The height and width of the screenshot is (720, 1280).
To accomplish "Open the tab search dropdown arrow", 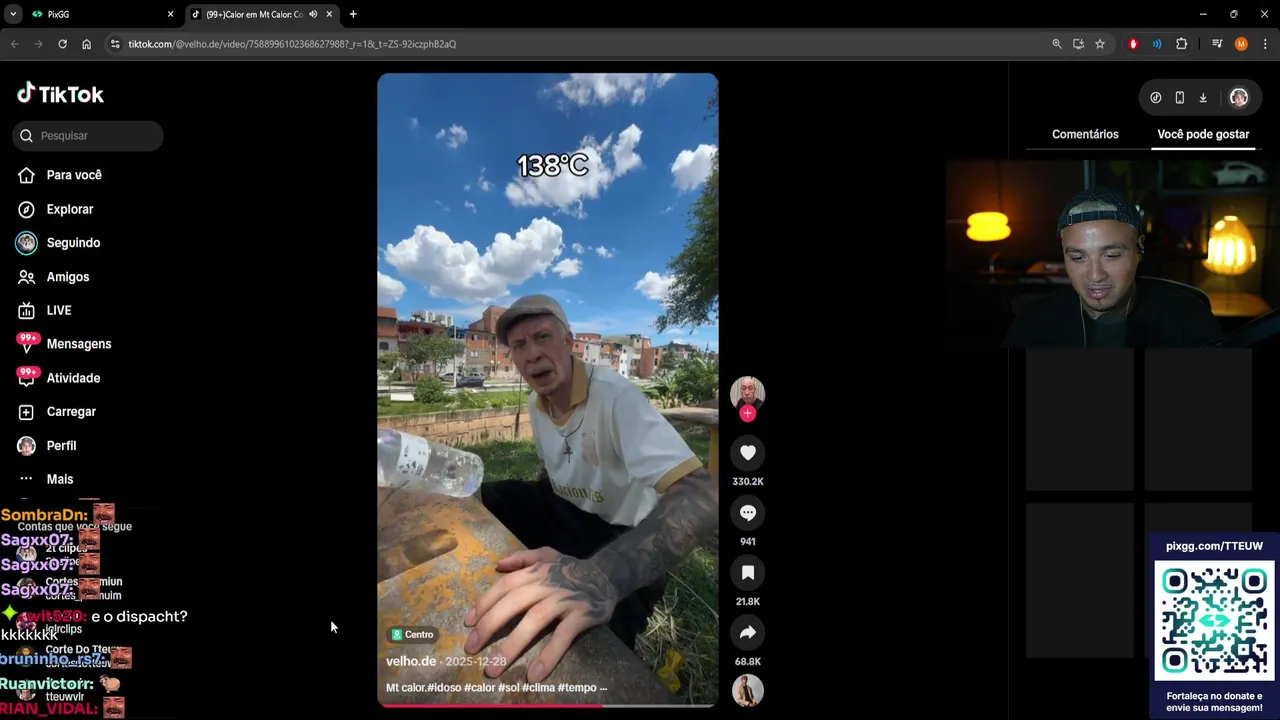I will (x=12, y=14).
